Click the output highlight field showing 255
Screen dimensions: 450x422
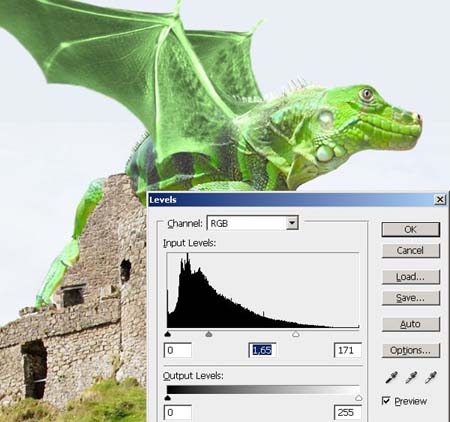click(348, 412)
